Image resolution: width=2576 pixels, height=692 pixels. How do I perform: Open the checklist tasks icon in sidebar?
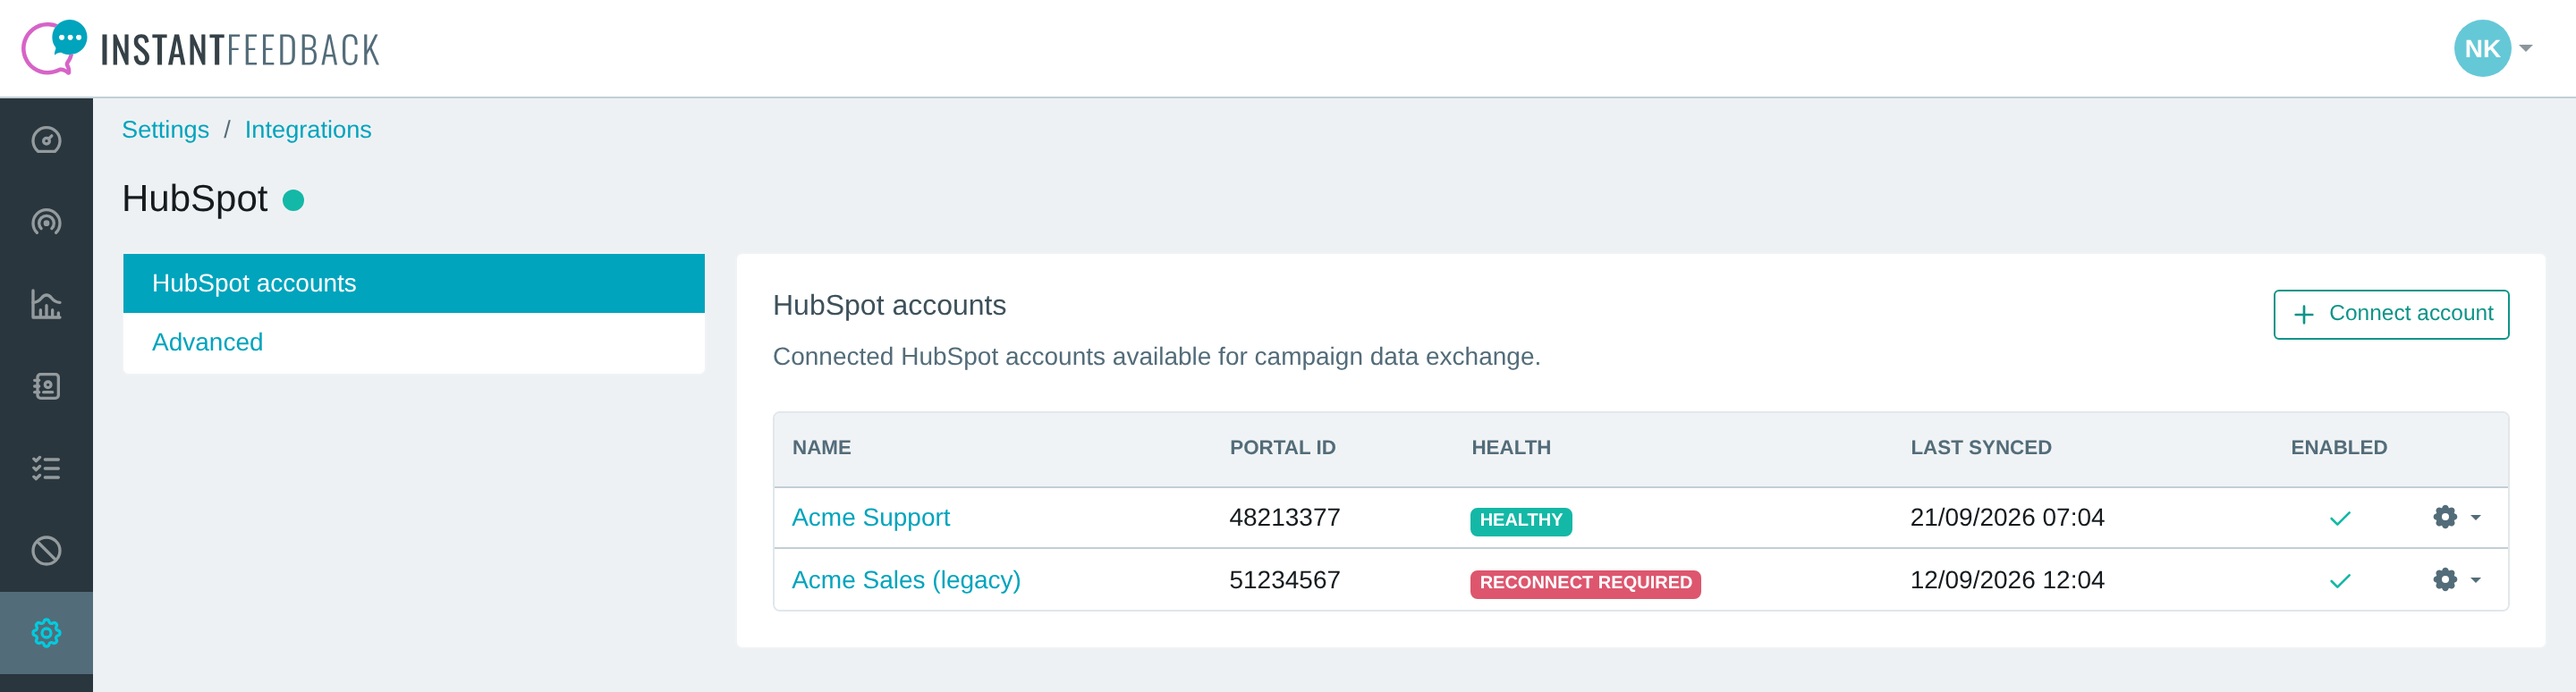point(46,468)
